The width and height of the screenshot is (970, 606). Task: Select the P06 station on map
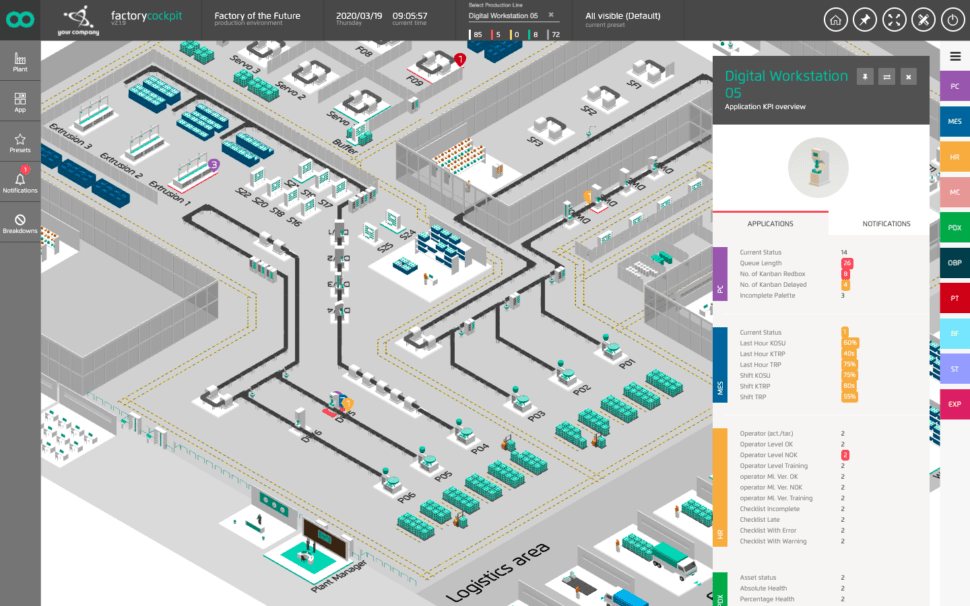[391, 482]
